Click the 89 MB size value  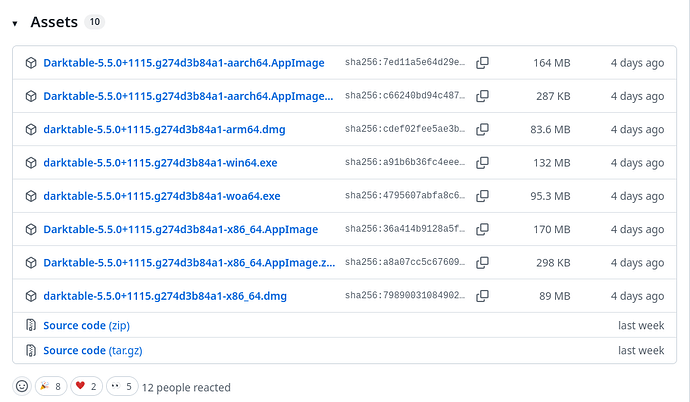[x=555, y=296]
